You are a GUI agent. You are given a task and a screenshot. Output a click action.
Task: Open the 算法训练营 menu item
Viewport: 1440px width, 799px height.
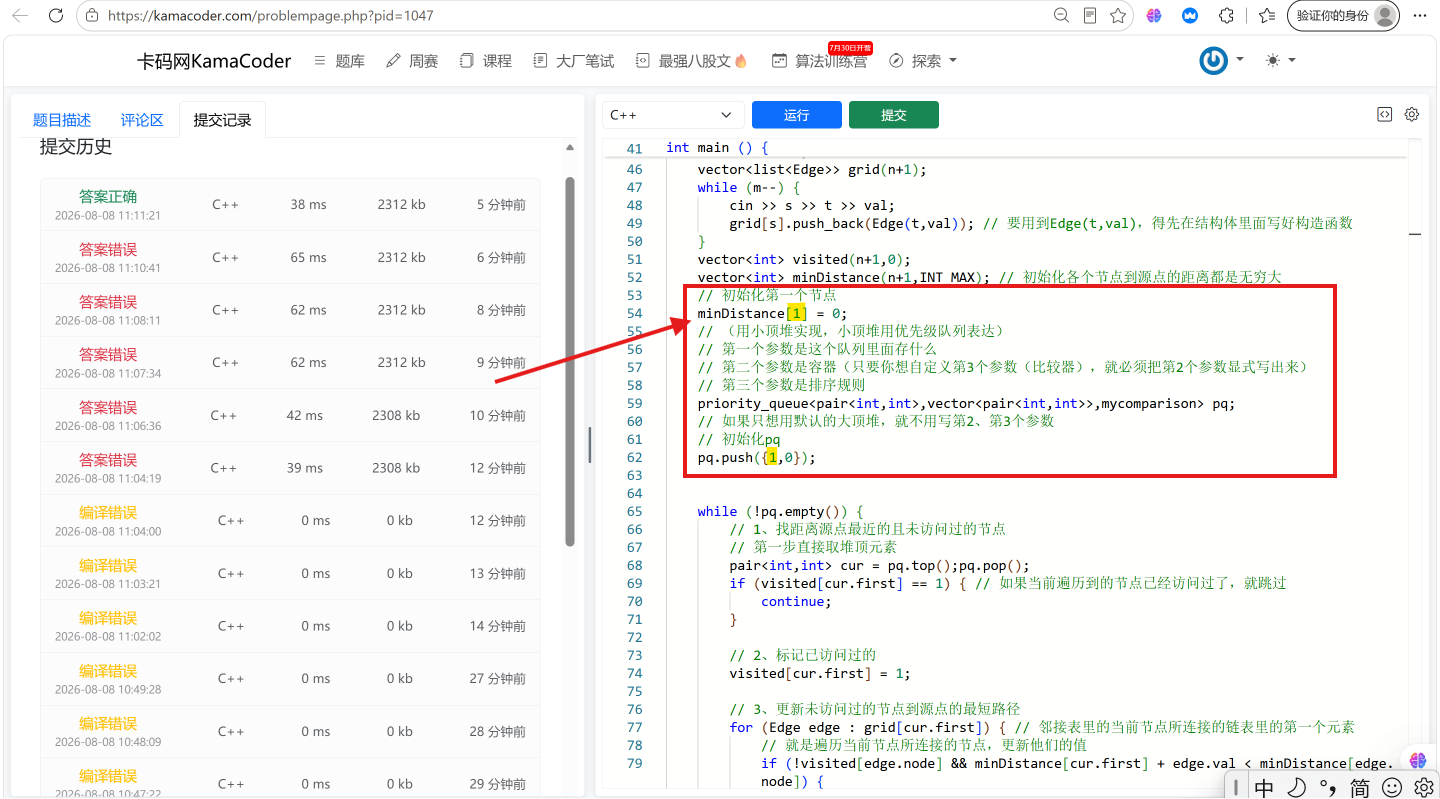[x=819, y=61]
